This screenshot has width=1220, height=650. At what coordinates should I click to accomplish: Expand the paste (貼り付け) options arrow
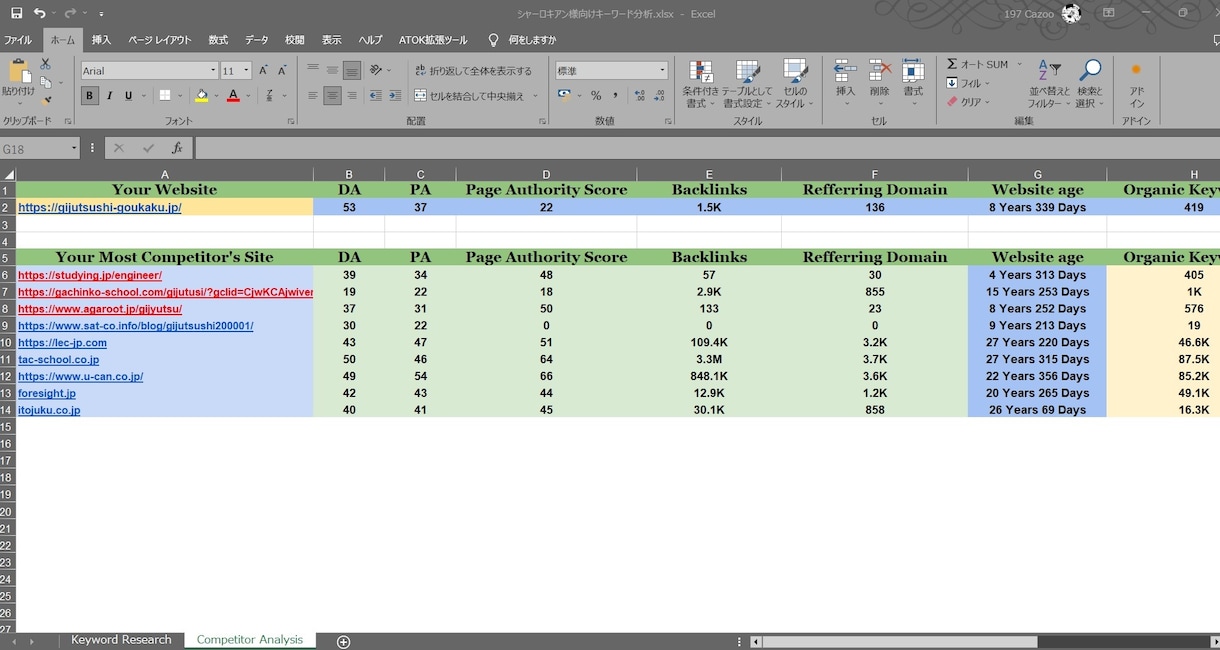[18, 104]
